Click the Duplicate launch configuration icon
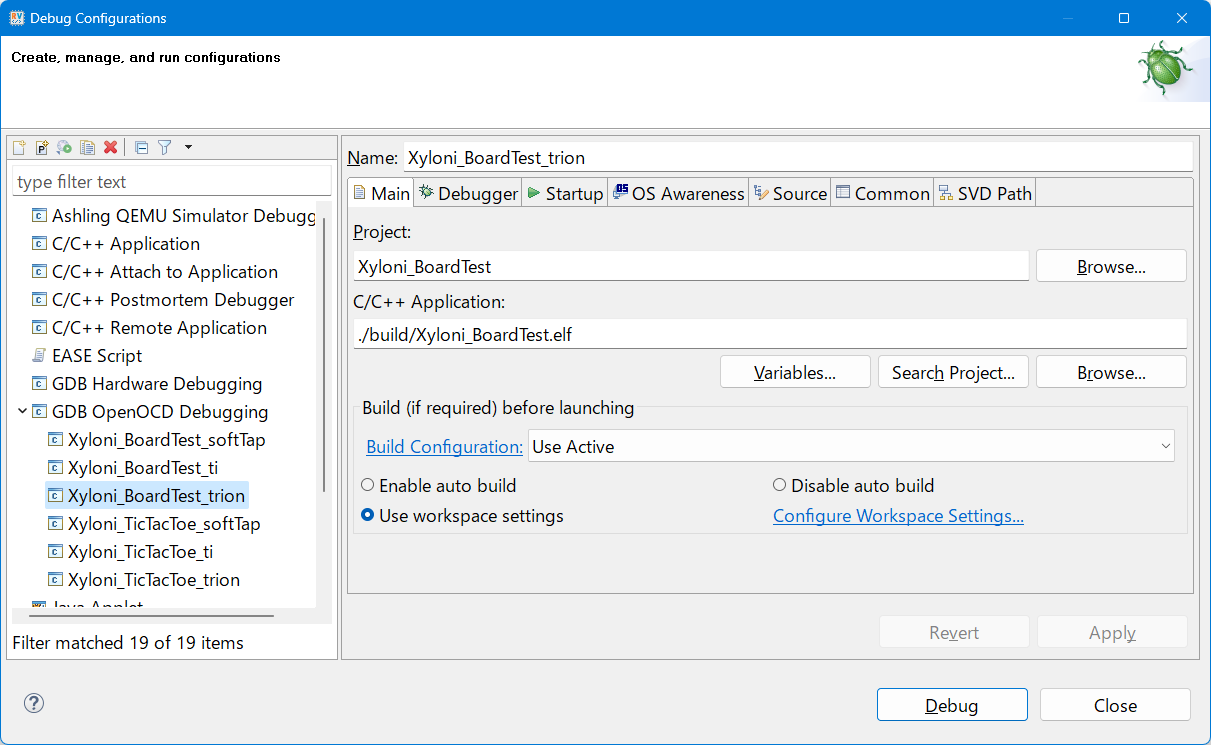Screen dimensions: 1211x745 [x=87, y=148]
